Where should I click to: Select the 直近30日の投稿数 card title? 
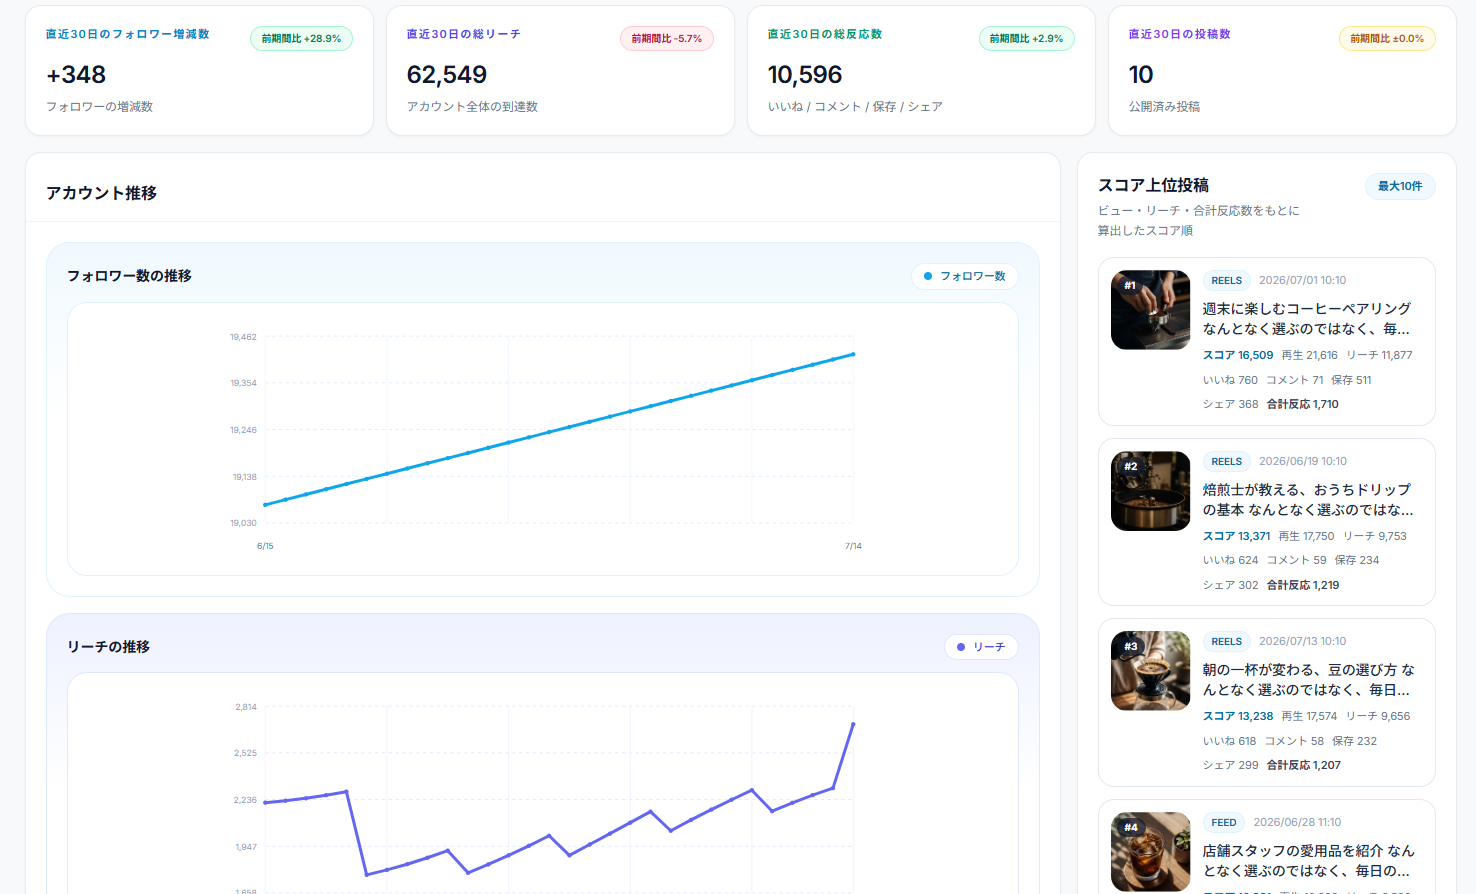pos(1180,34)
